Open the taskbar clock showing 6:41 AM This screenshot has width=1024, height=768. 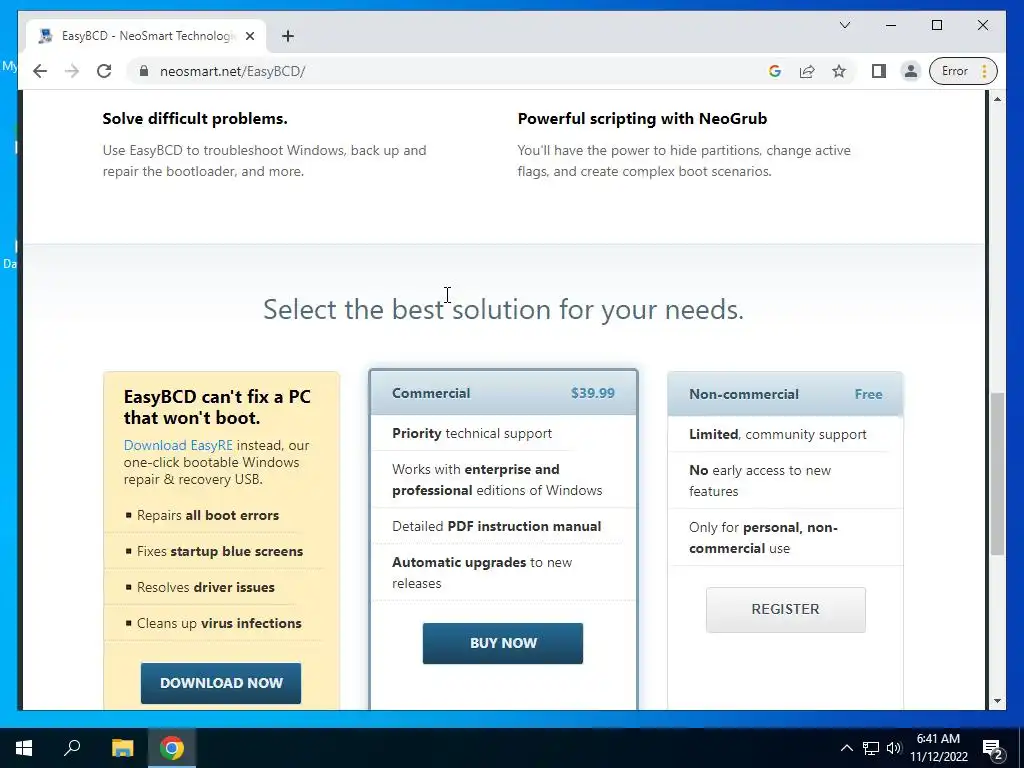(938, 748)
